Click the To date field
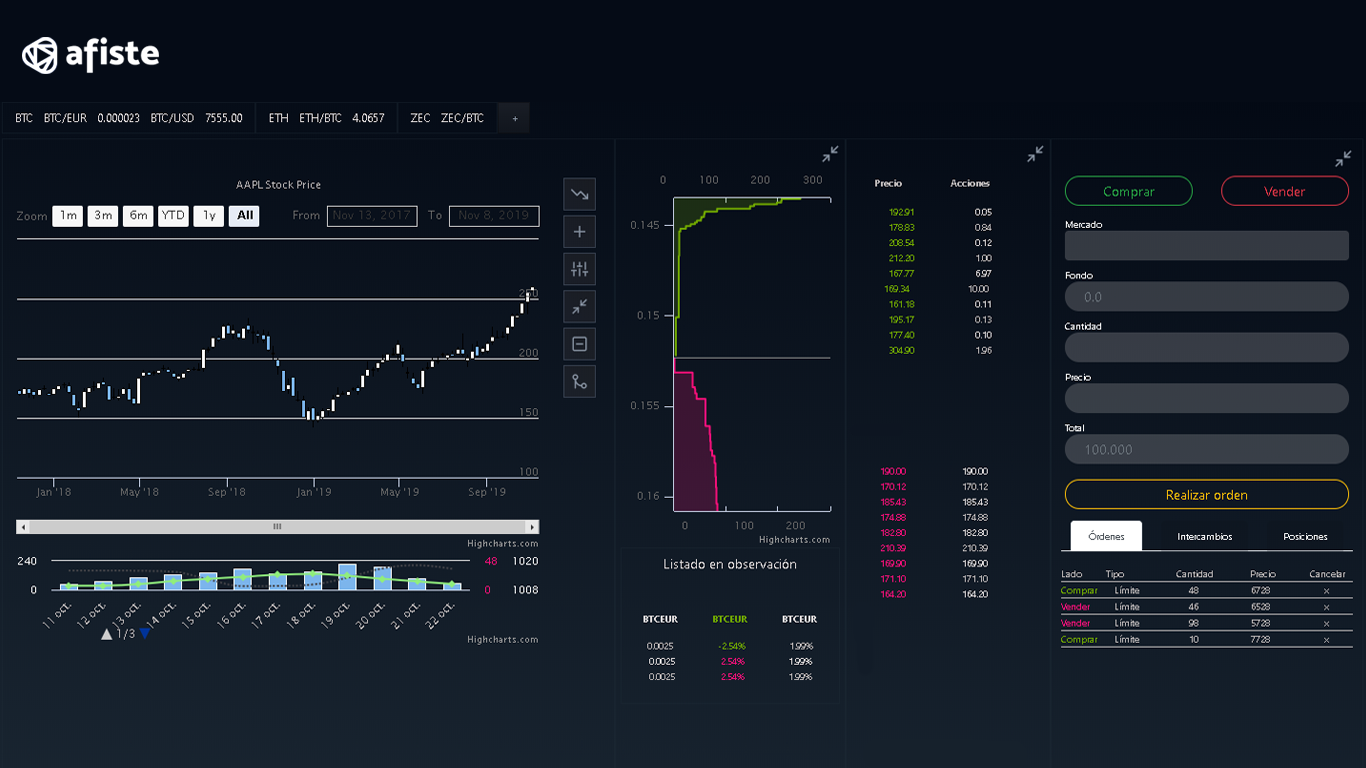Screen dimensions: 1366x768 pos(494,216)
